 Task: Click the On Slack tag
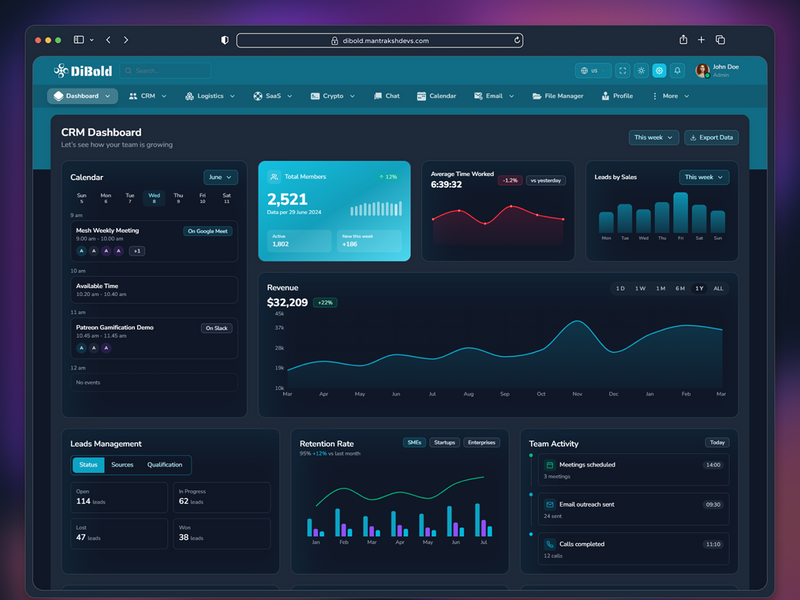216,328
